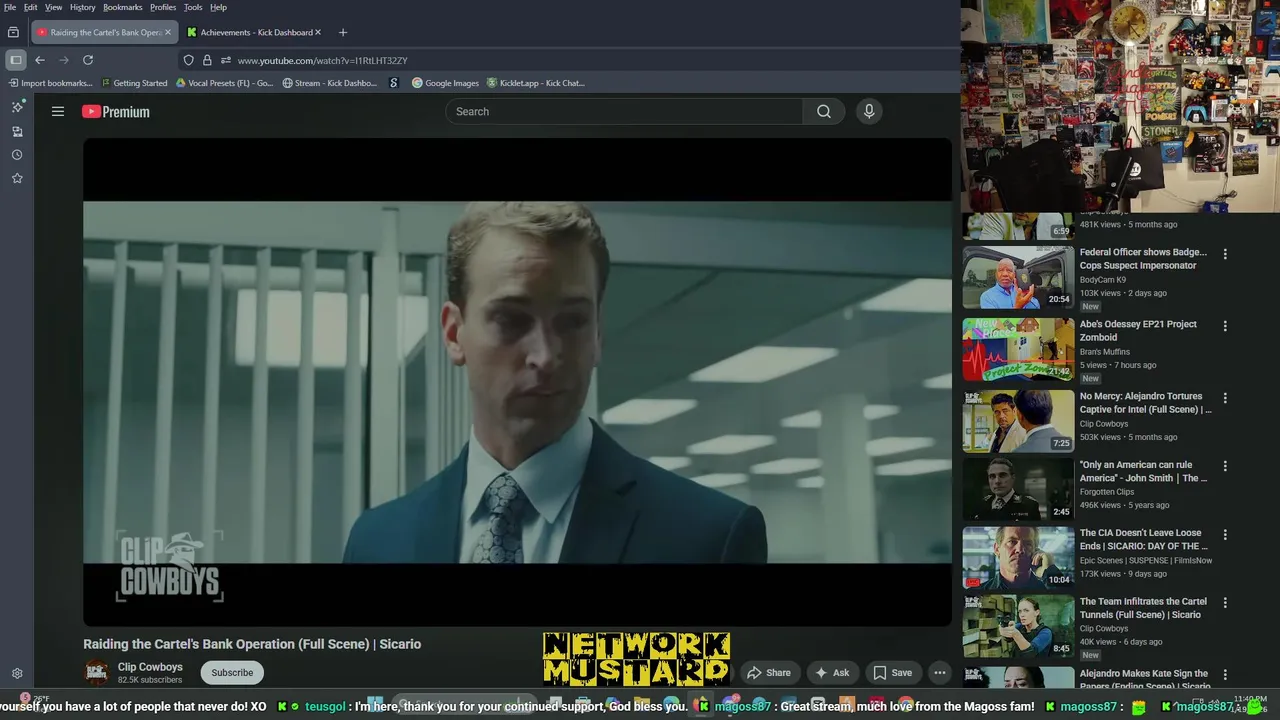Open a new tab with plus button

(x=343, y=32)
